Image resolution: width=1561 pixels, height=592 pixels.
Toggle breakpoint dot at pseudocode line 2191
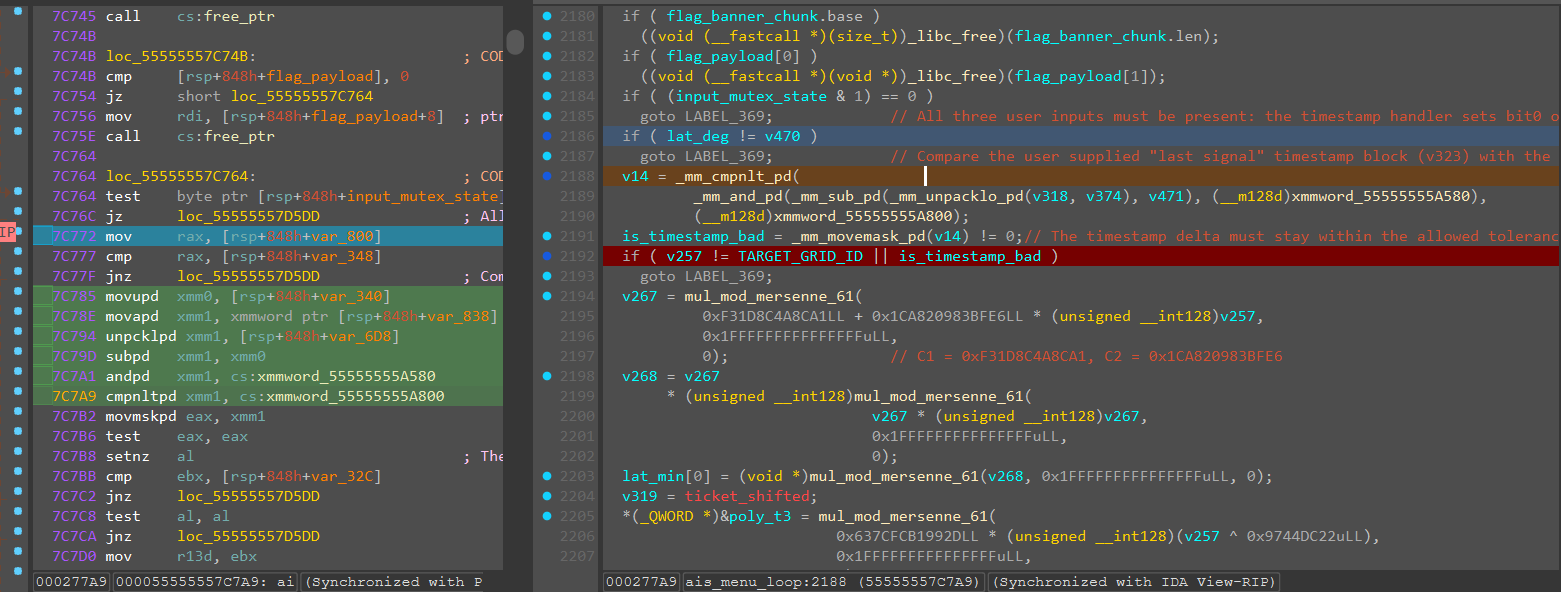coord(546,237)
